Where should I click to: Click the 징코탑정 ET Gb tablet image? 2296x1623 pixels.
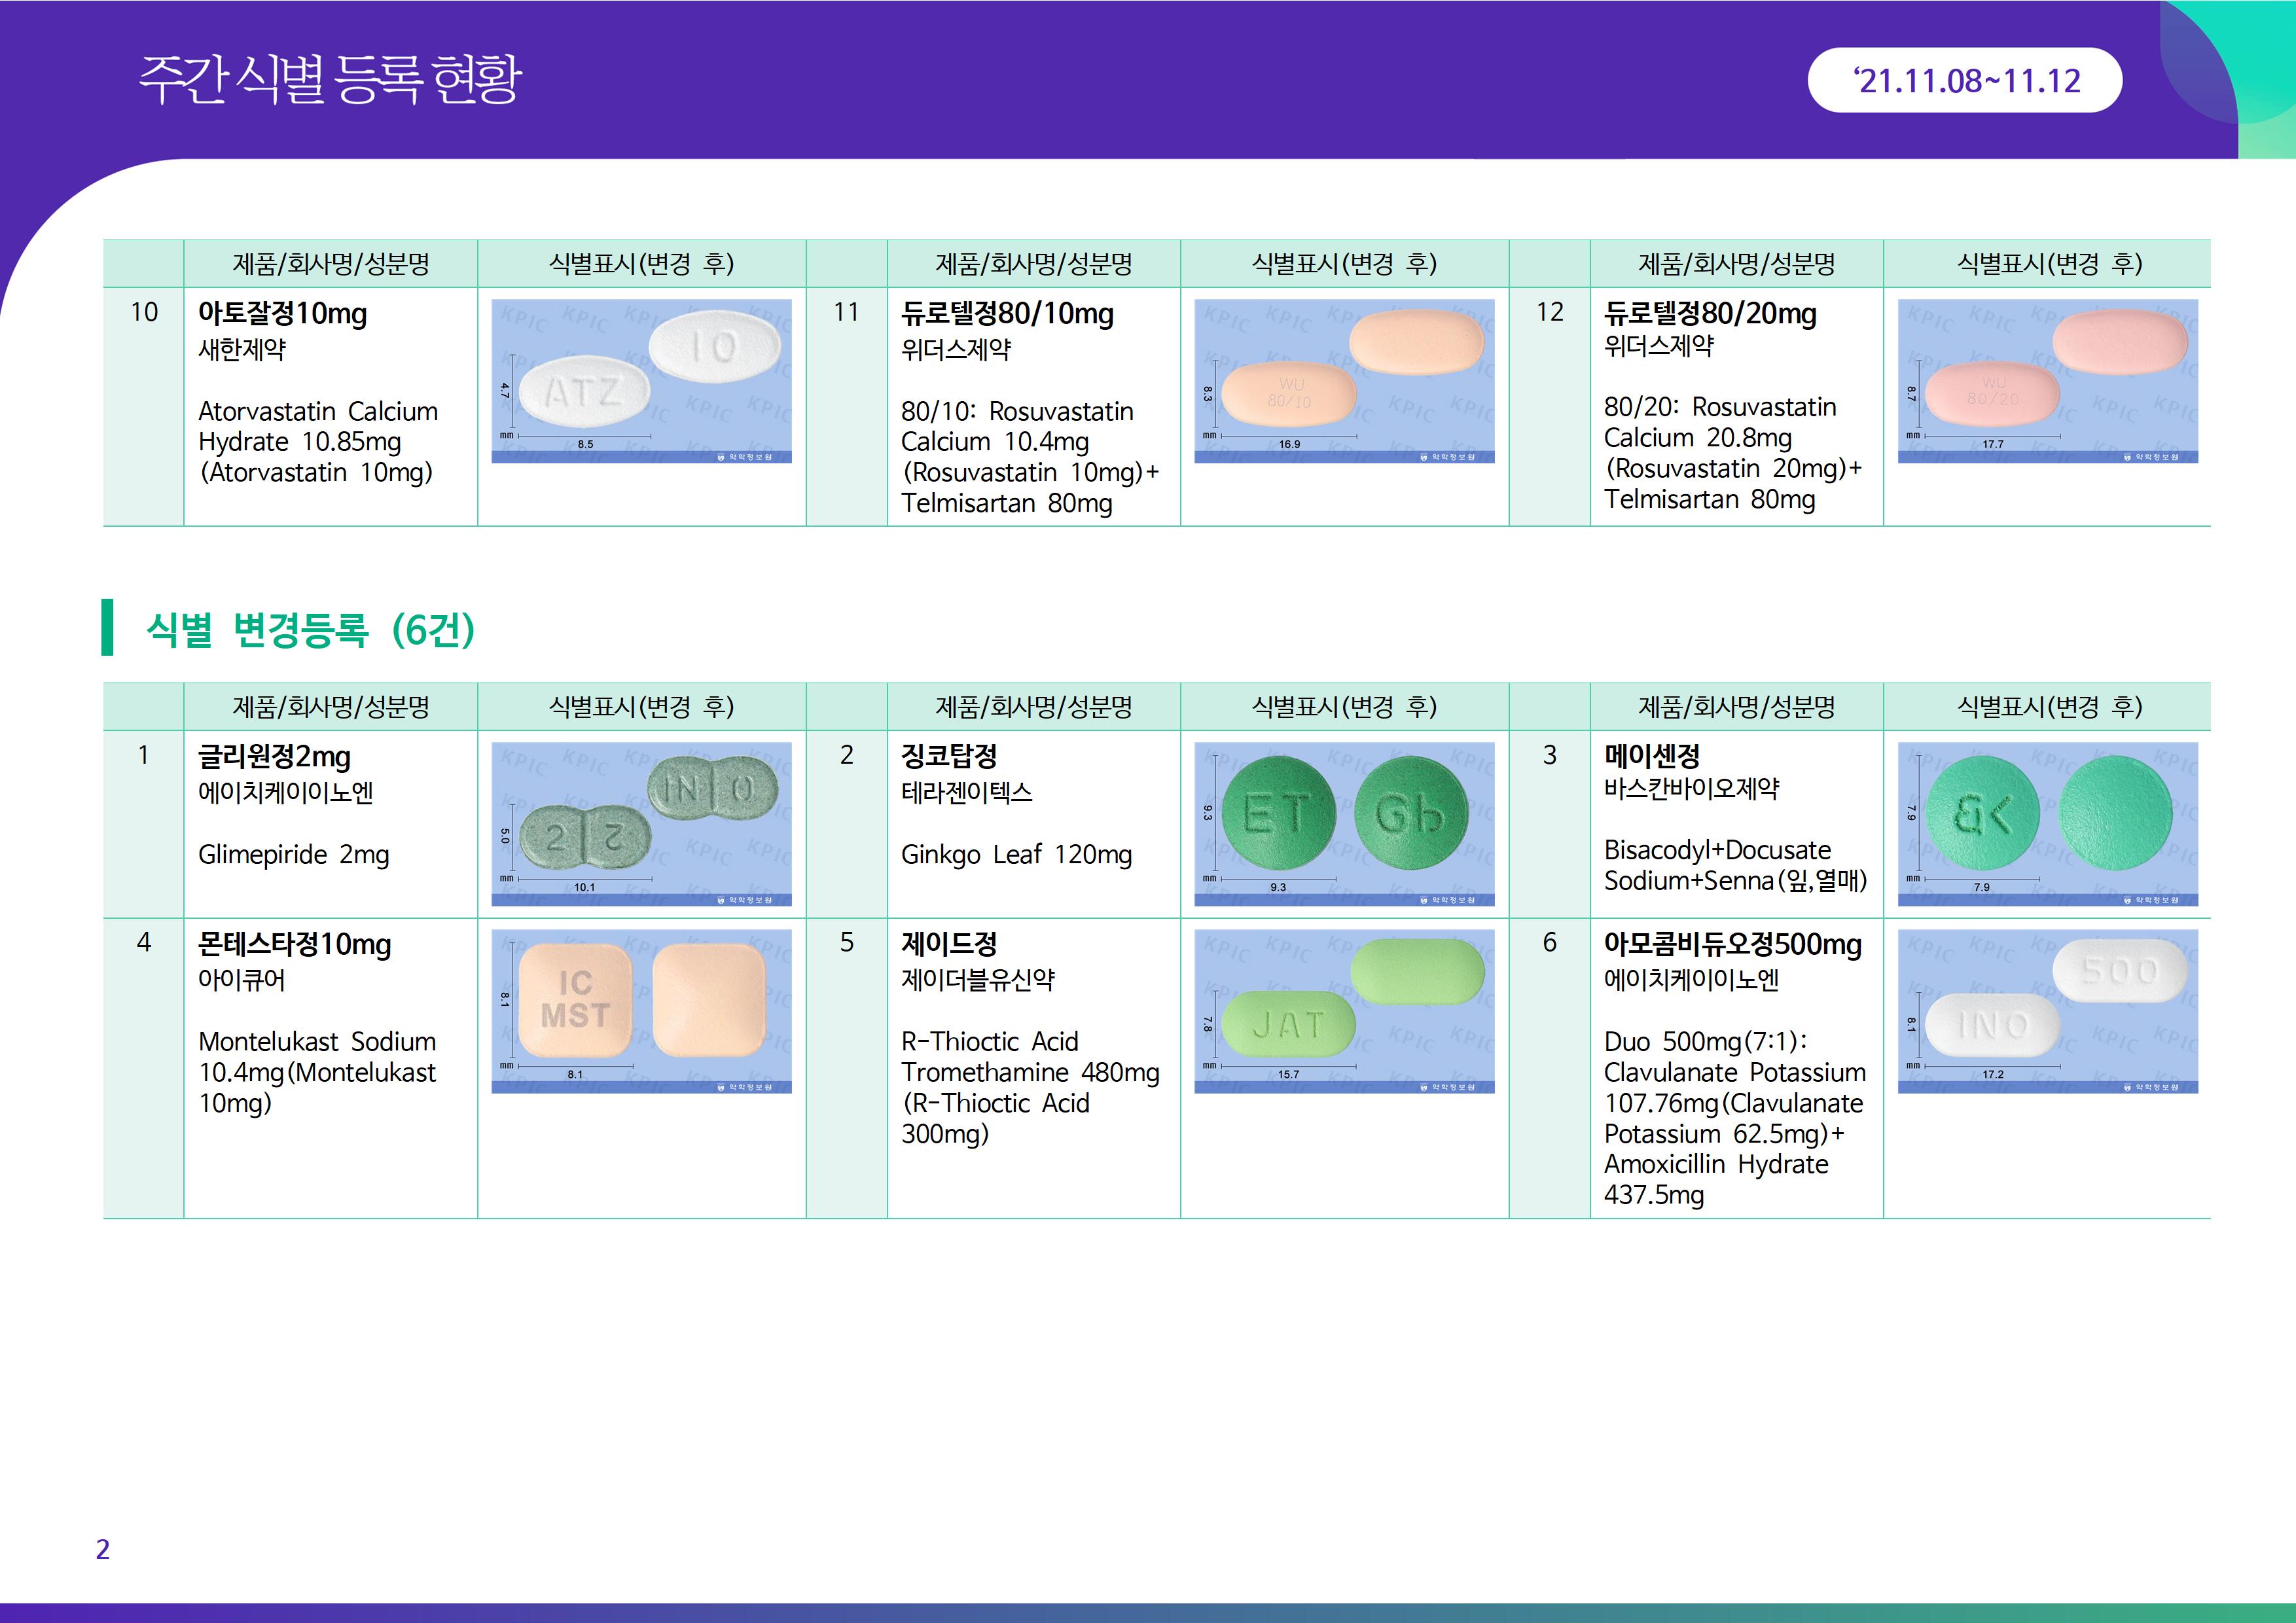click(x=1344, y=824)
